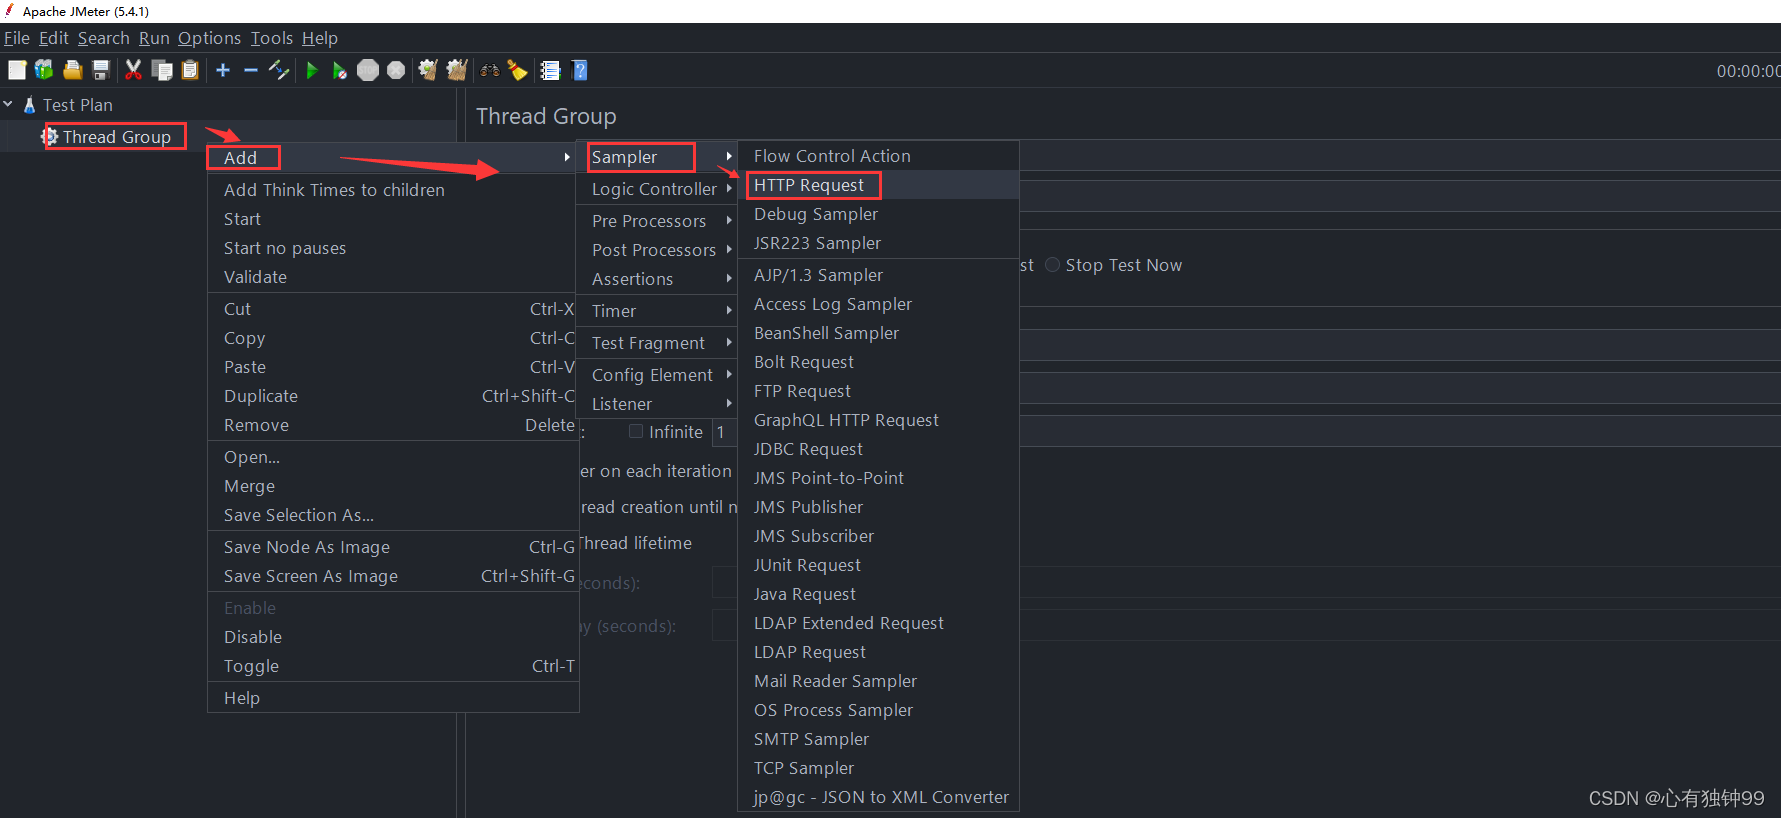This screenshot has width=1781, height=818.
Task: Expand the Sampler submenu arrow
Action: point(729,157)
